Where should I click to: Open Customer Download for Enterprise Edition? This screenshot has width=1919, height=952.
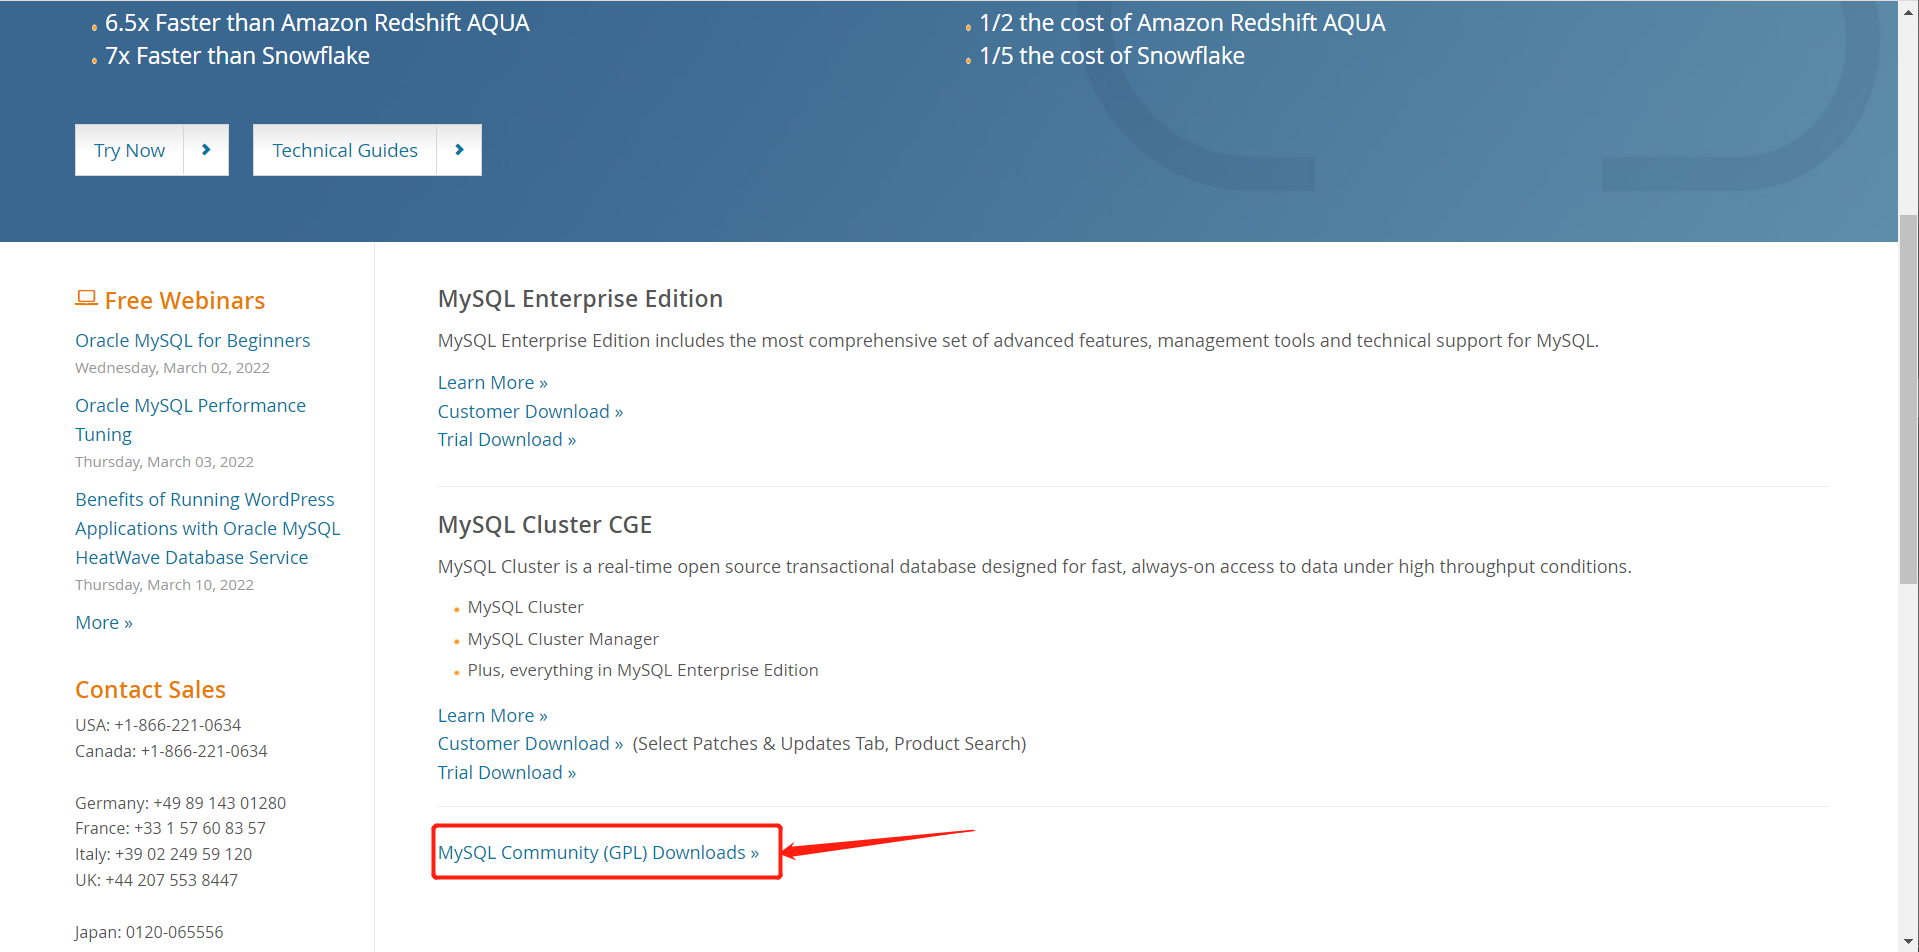pyautogui.click(x=530, y=412)
